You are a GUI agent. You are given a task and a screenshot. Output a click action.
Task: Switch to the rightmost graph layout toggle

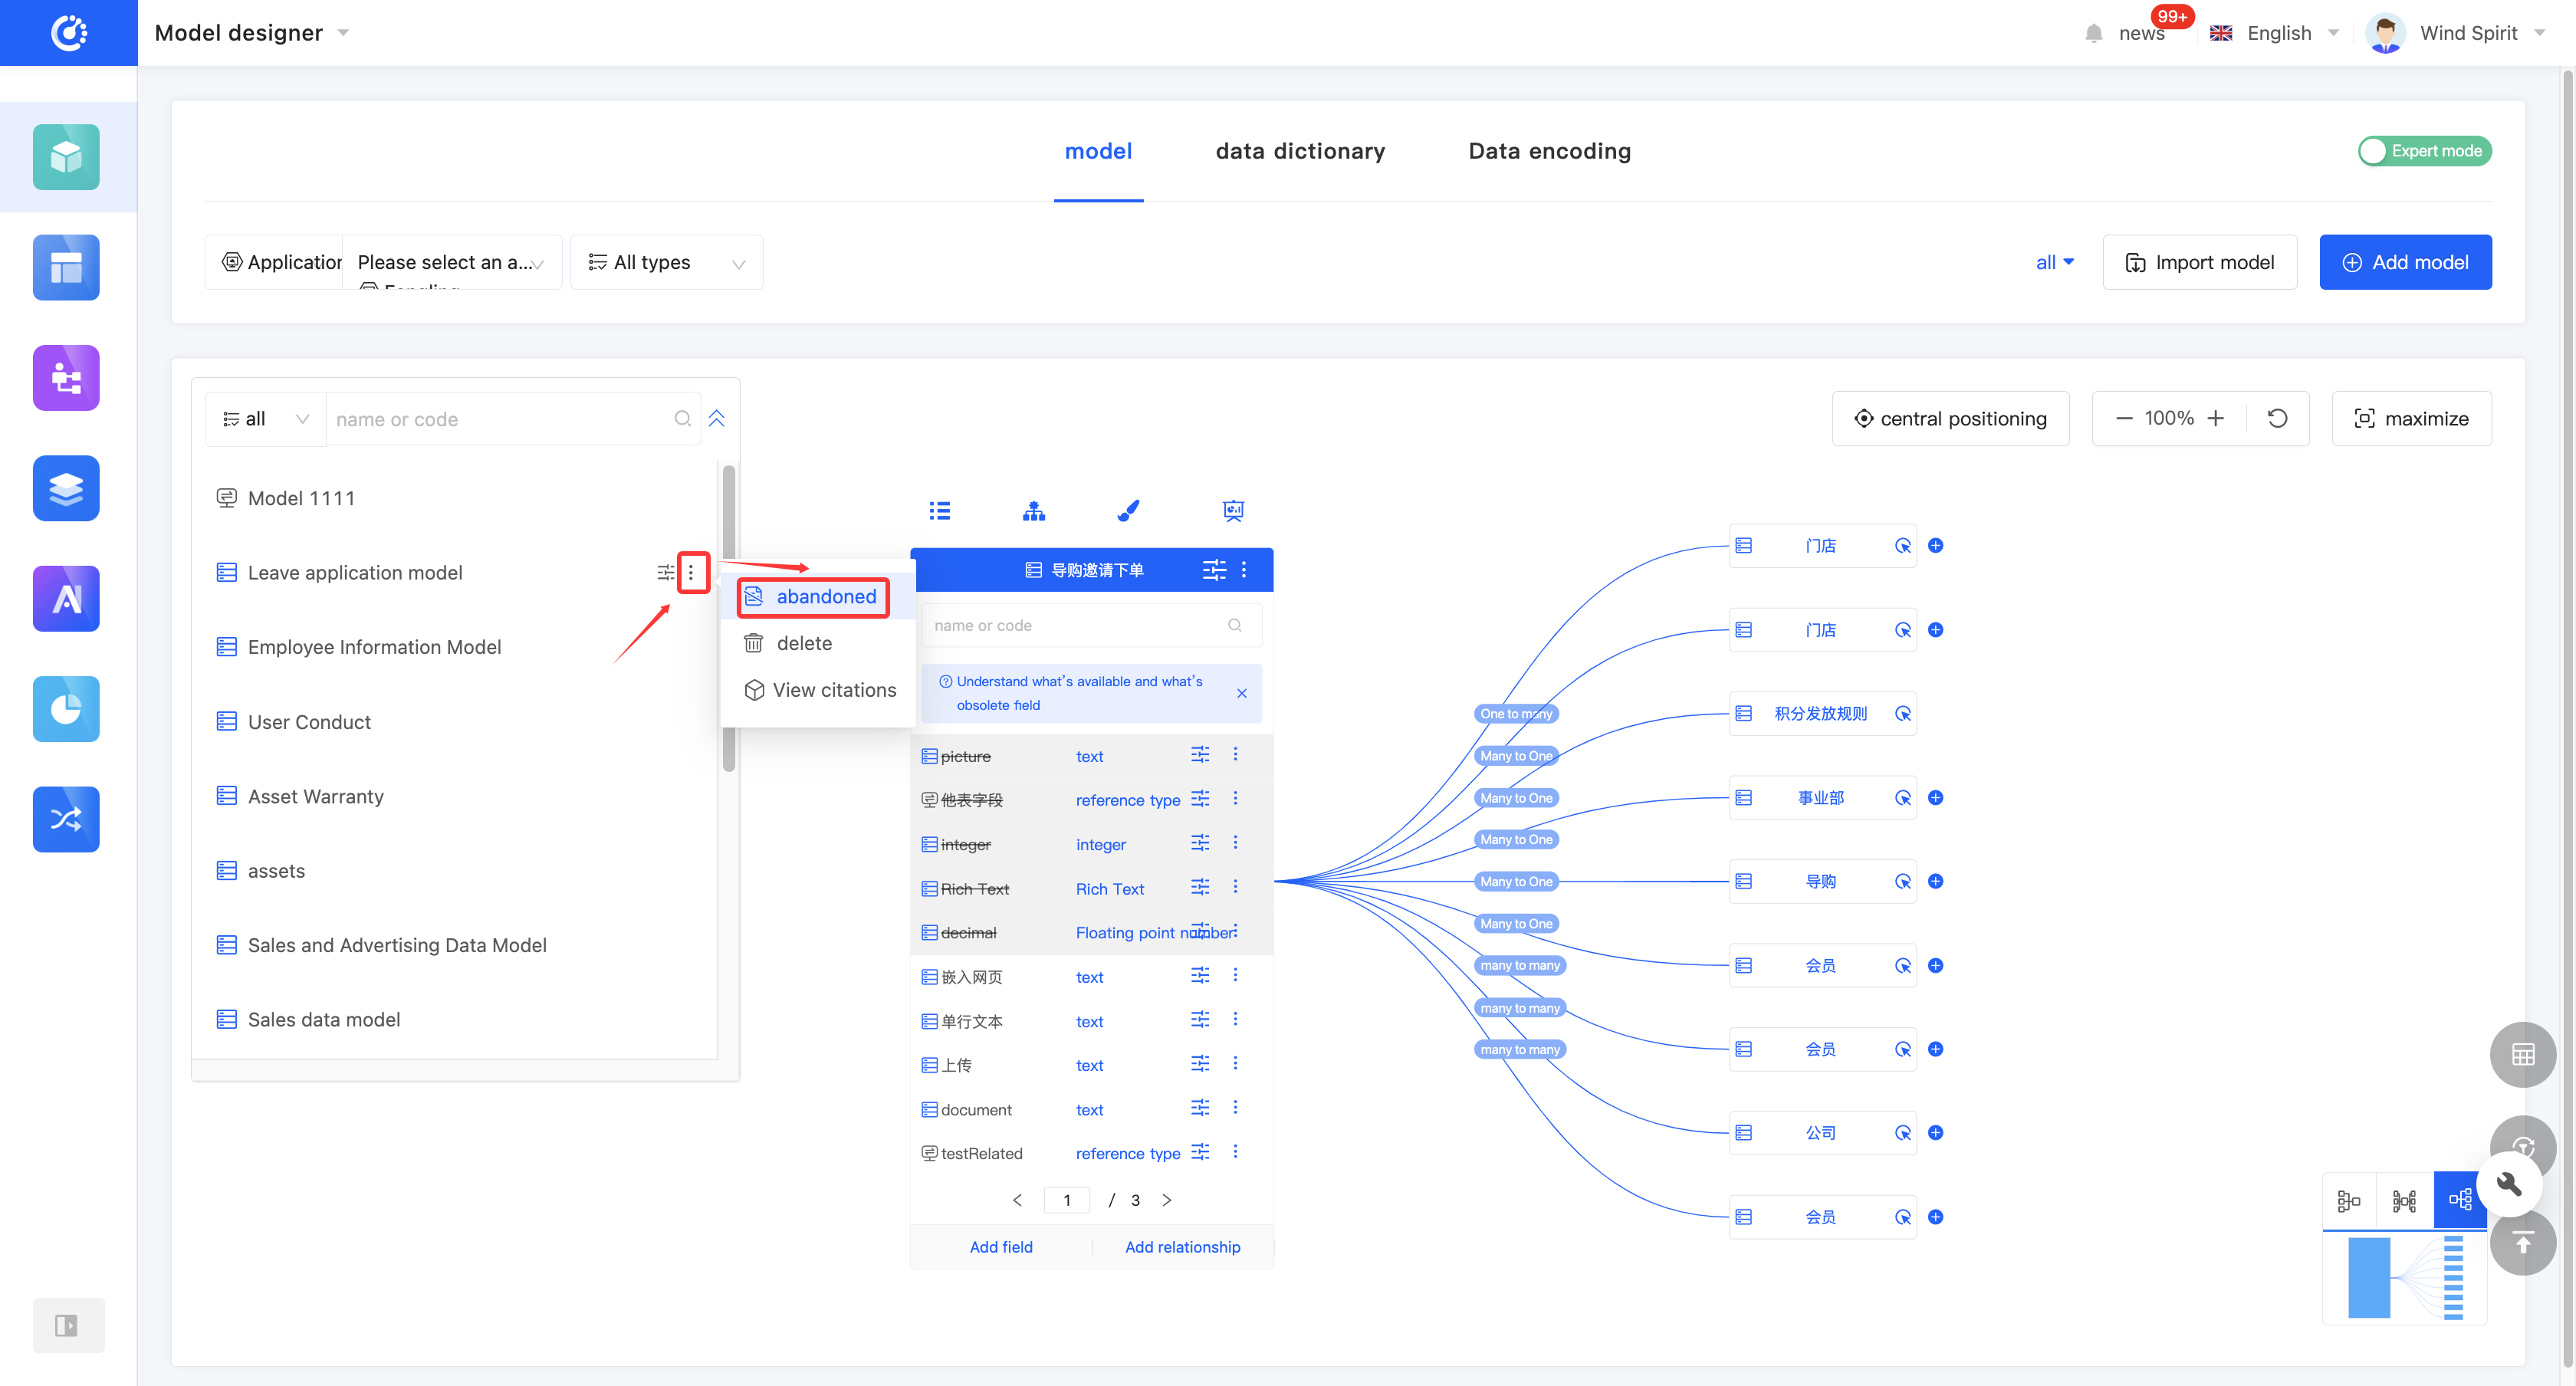click(x=2459, y=1199)
